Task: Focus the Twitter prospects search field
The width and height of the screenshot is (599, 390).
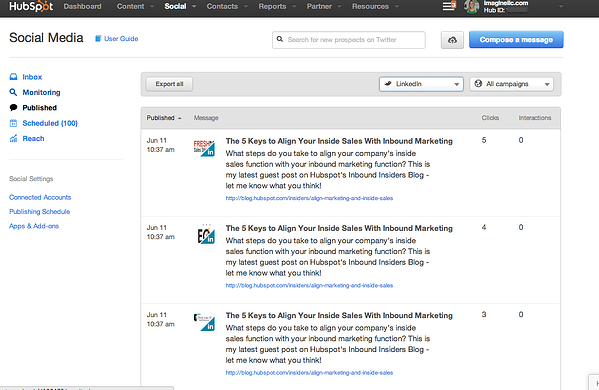Action: pyautogui.click(x=349, y=40)
